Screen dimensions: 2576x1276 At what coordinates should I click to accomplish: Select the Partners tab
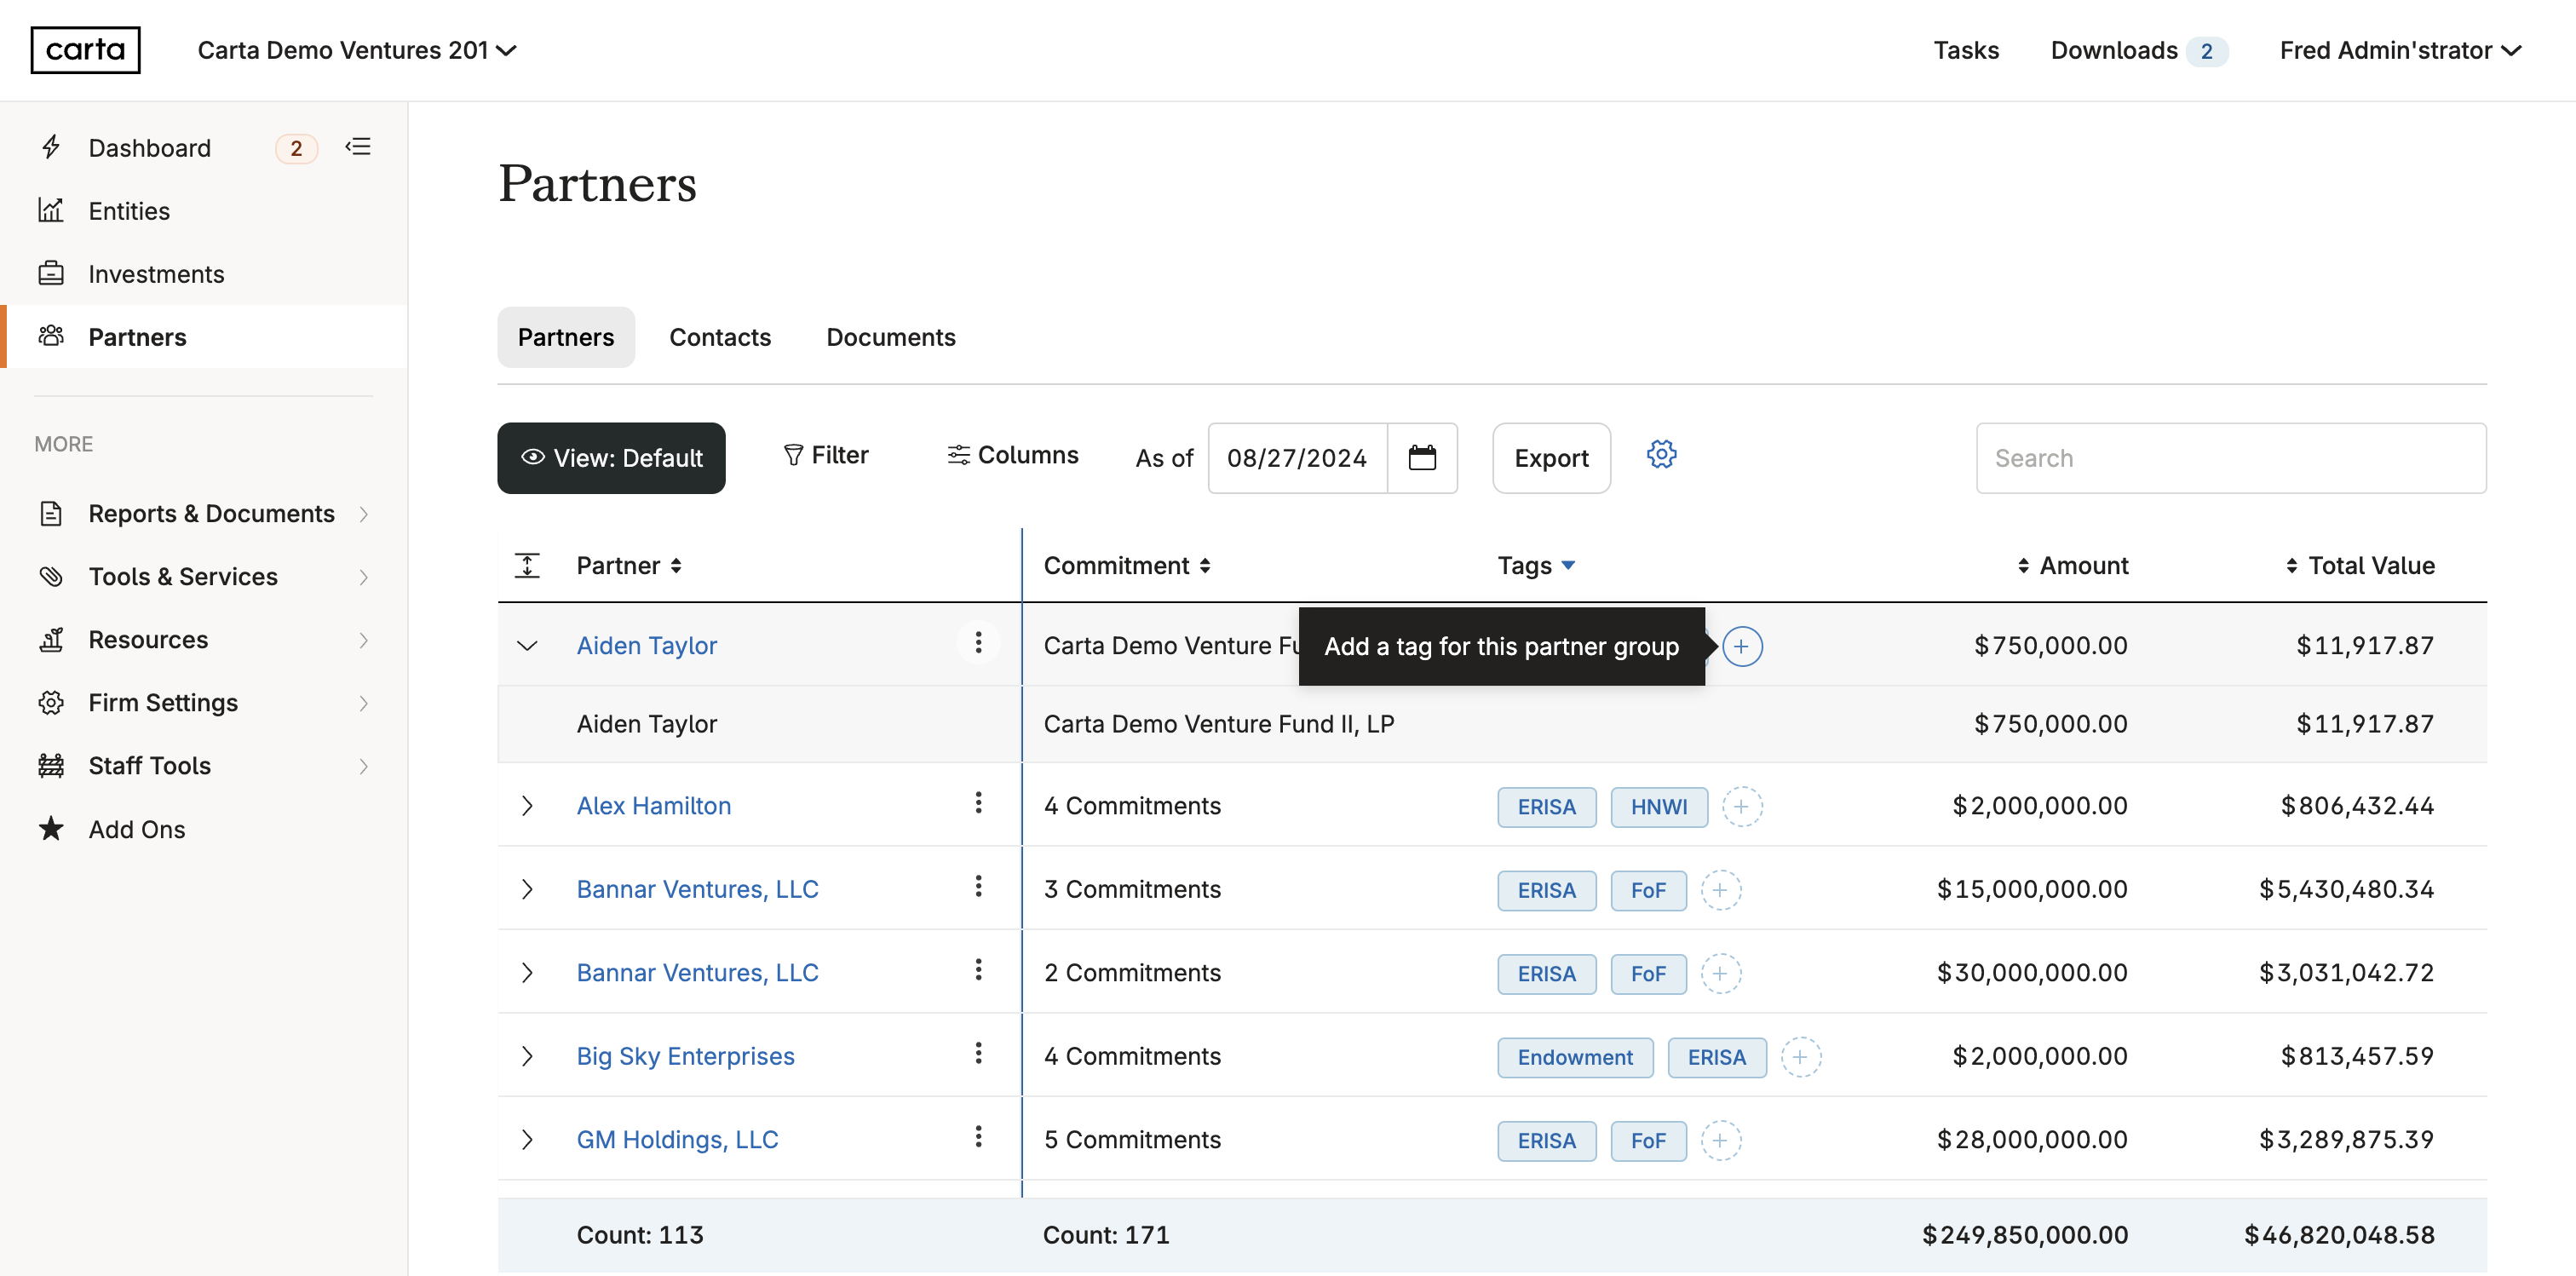click(566, 337)
